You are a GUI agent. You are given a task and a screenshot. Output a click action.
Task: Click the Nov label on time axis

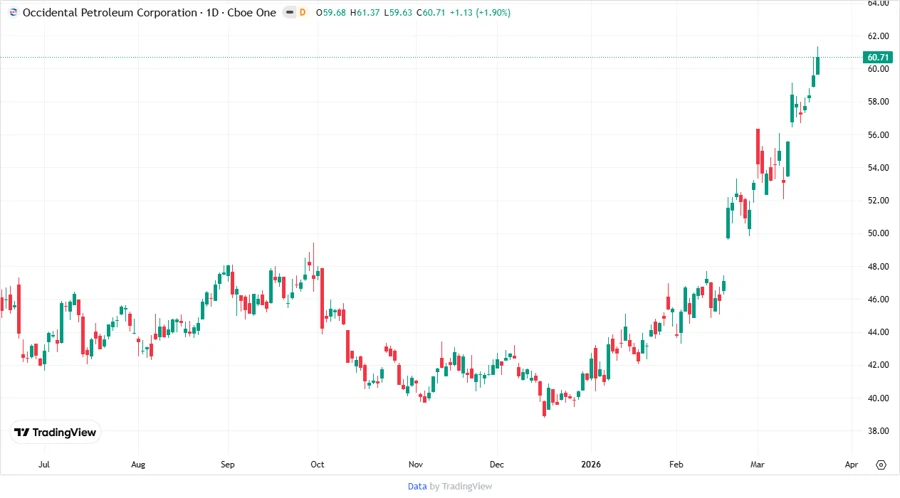416,465
